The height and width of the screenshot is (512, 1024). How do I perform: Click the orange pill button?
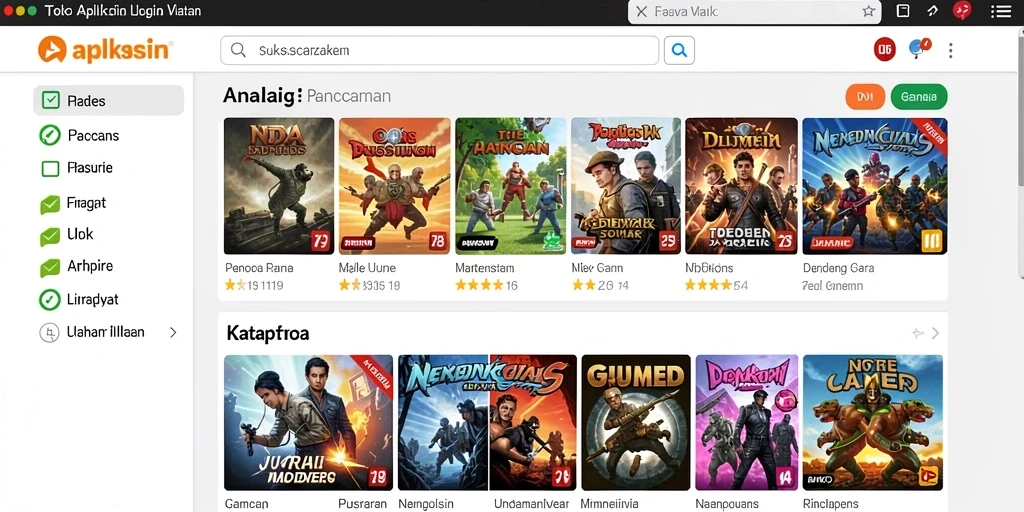point(865,97)
